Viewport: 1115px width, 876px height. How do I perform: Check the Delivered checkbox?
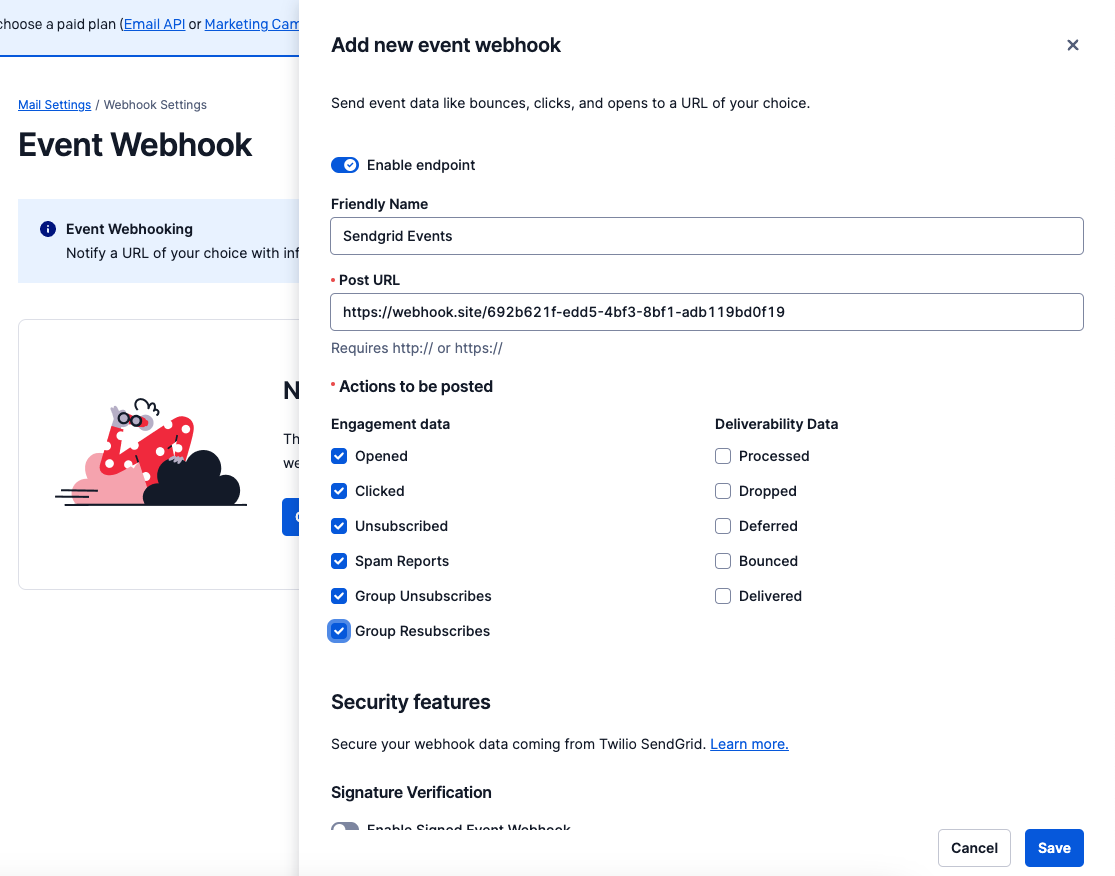[722, 596]
